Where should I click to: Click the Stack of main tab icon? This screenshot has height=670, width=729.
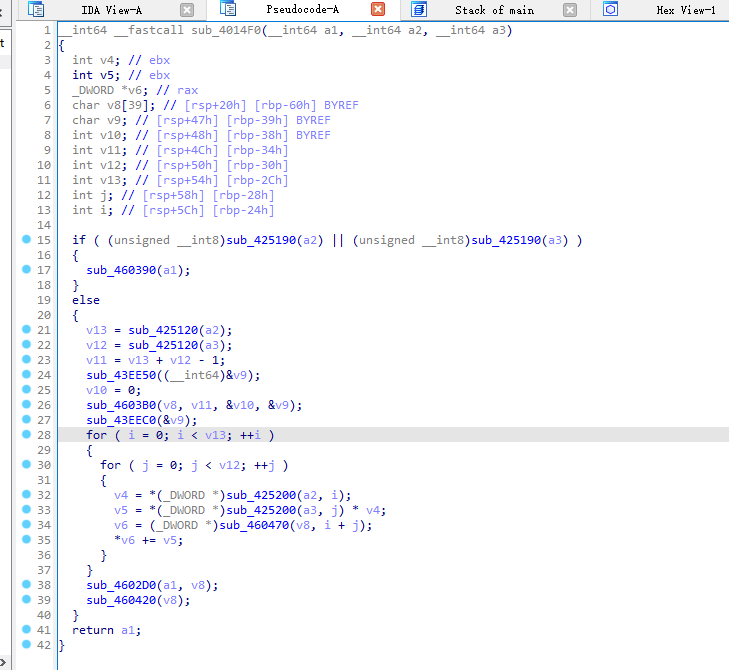[x=419, y=10]
